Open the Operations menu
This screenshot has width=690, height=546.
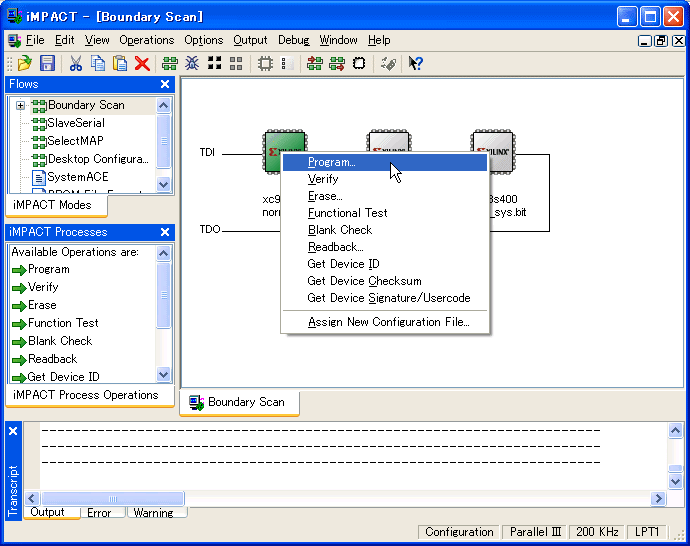click(147, 40)
